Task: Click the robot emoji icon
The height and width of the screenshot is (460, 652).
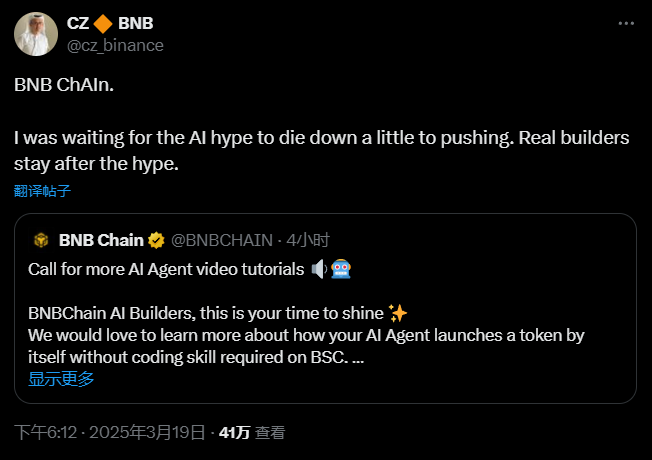Action: 341,268
